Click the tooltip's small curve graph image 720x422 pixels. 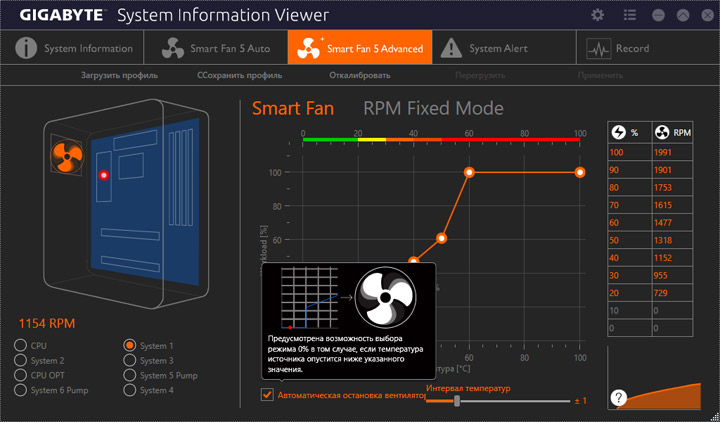coord(309,298)
